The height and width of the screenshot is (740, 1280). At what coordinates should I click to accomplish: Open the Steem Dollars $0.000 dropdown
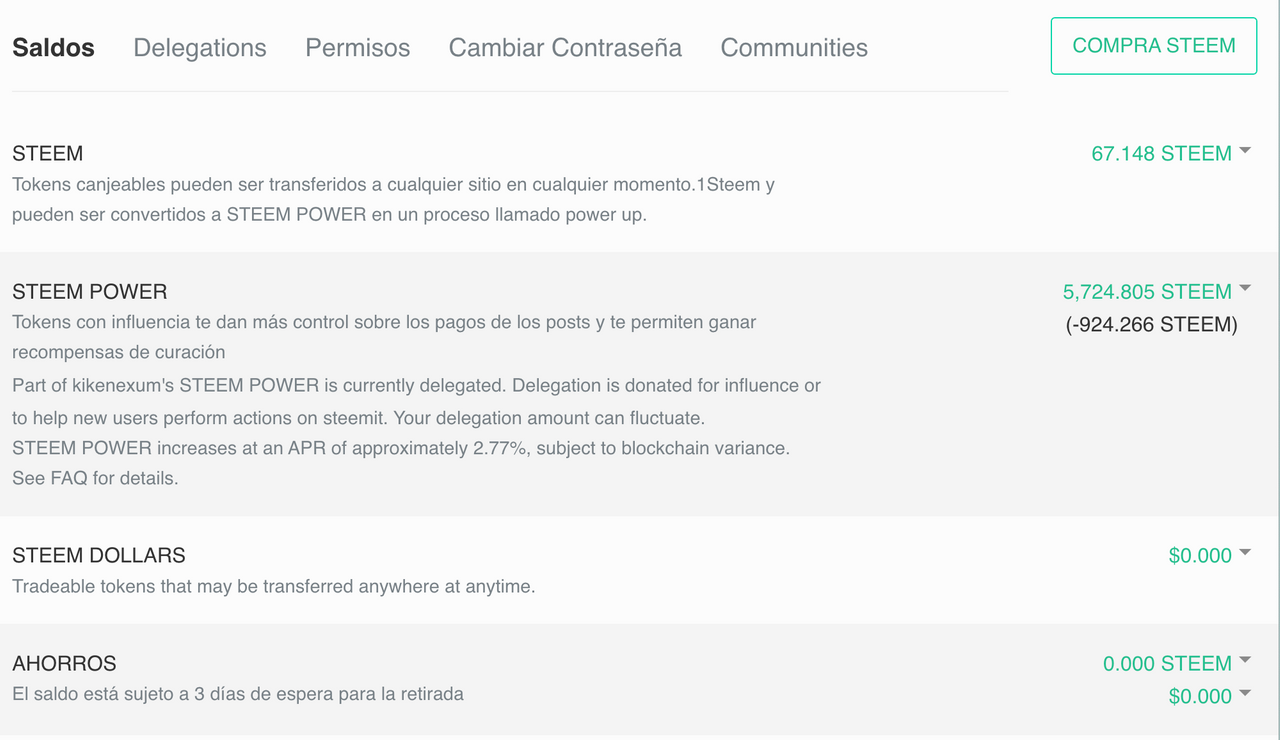point(1209,555)
